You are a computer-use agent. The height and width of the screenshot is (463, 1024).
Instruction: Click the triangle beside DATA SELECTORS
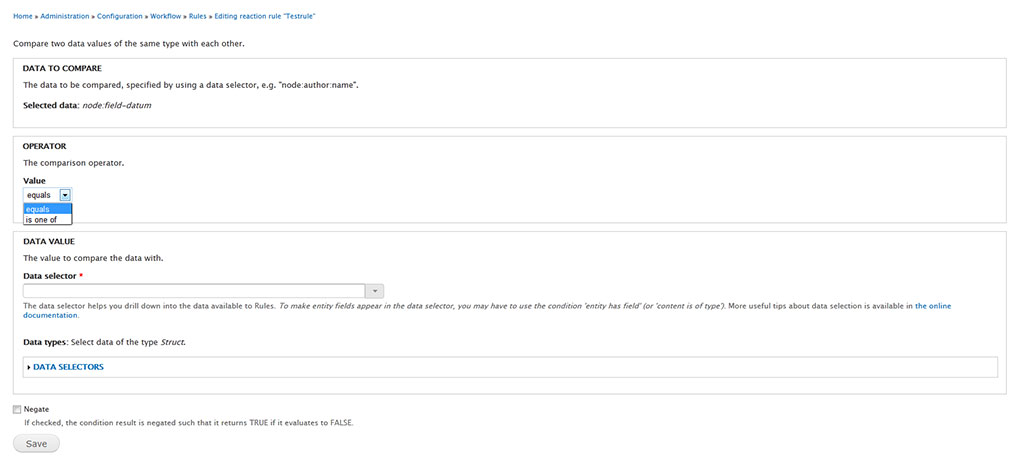click(x=28, y=367)
